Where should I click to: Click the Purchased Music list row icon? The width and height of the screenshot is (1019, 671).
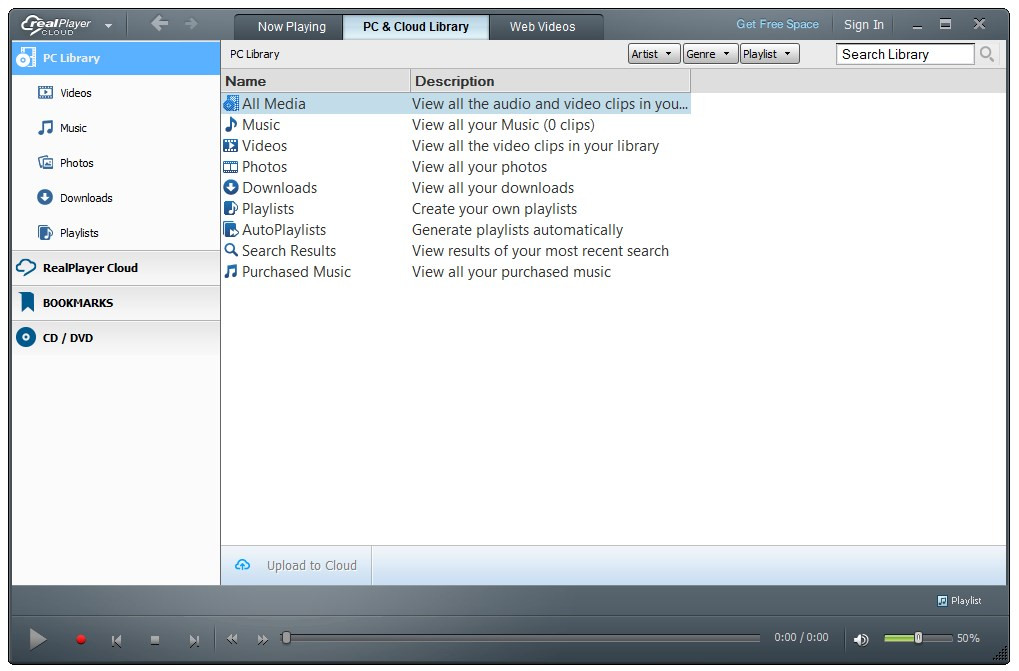(231, 272)
